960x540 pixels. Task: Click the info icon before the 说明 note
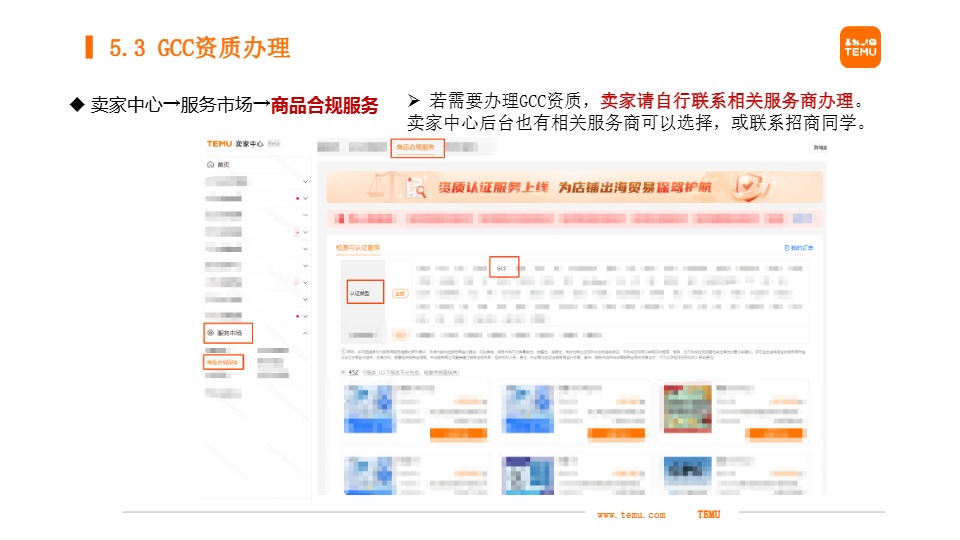pyautogui.click(x=343, y=351)
